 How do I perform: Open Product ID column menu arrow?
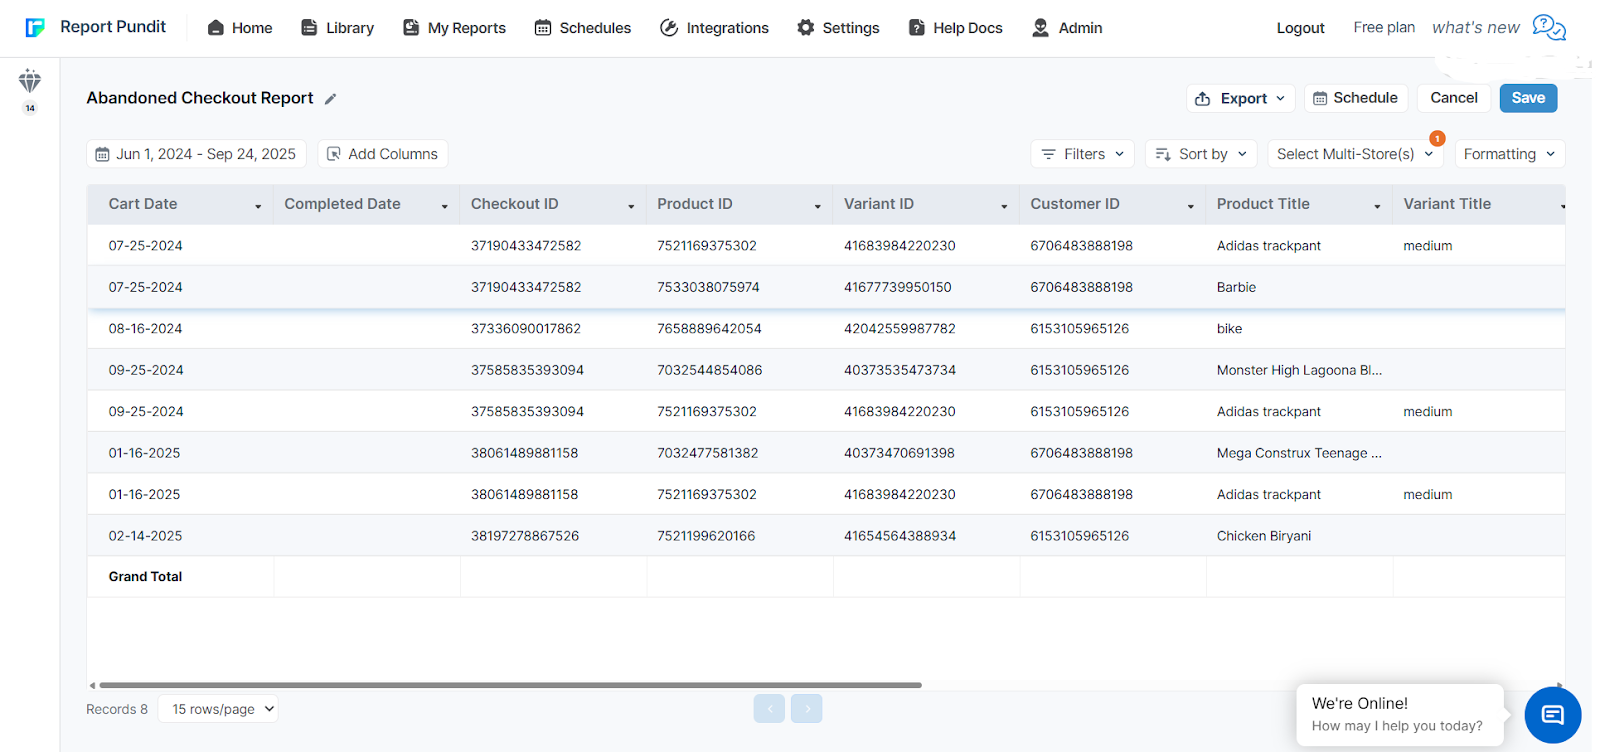click(818, 206)
